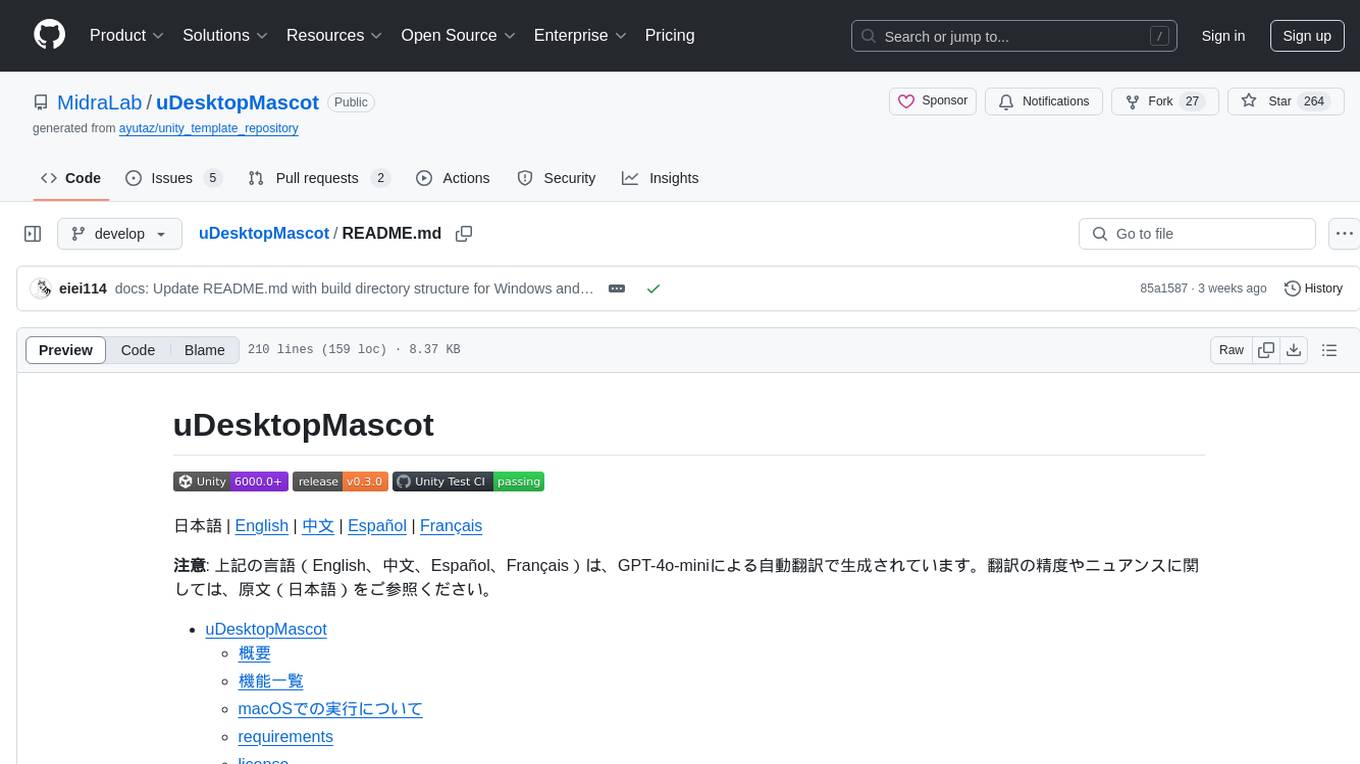Screen dimensions: 1360x764
Task: Click the release v0.3.0 badge
Action: (x=340, y=481)
